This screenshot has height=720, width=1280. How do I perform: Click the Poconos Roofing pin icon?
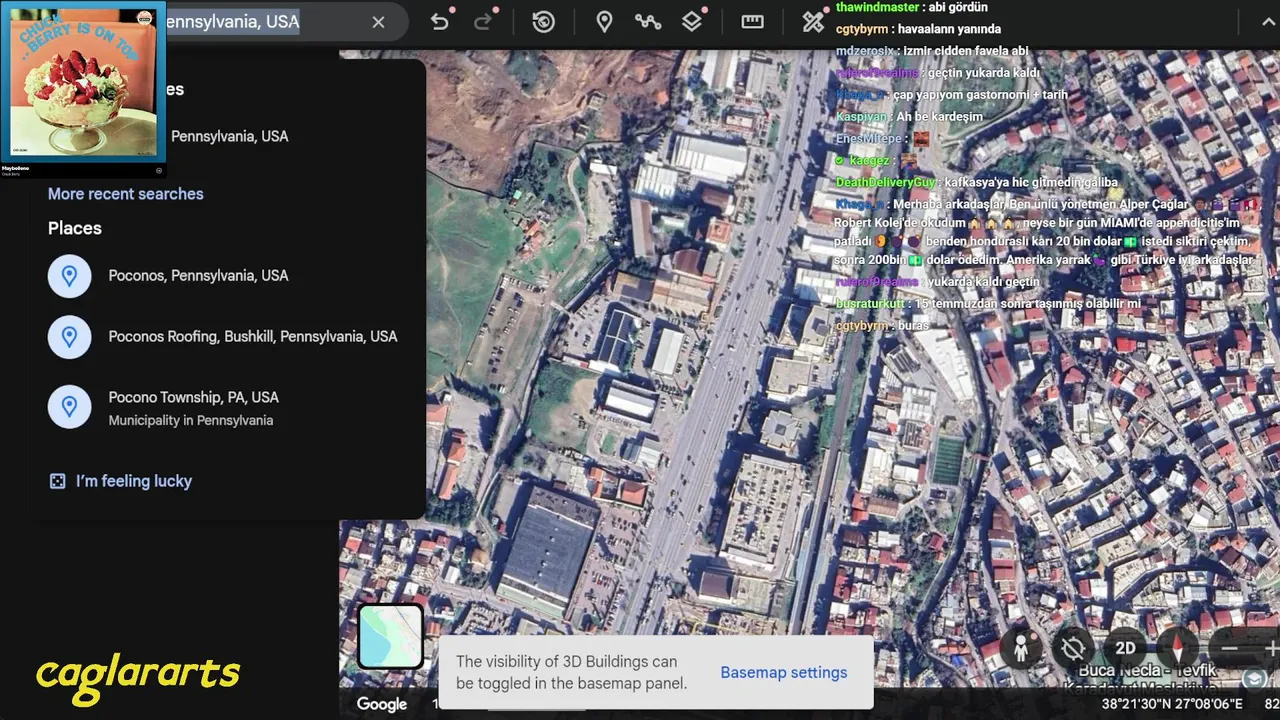(x=70, y=337)
